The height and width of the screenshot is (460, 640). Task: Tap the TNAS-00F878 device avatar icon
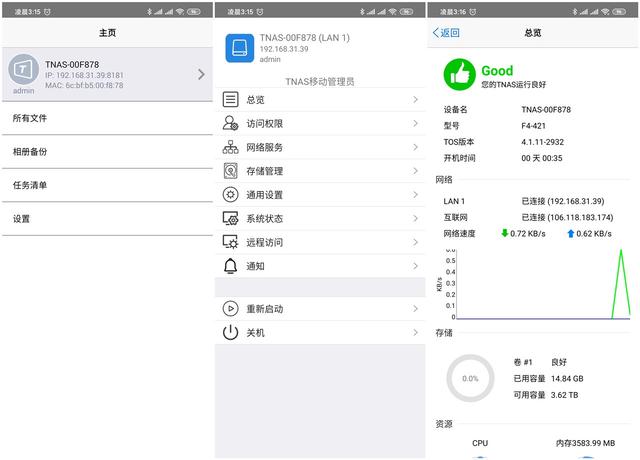(23, 70)
